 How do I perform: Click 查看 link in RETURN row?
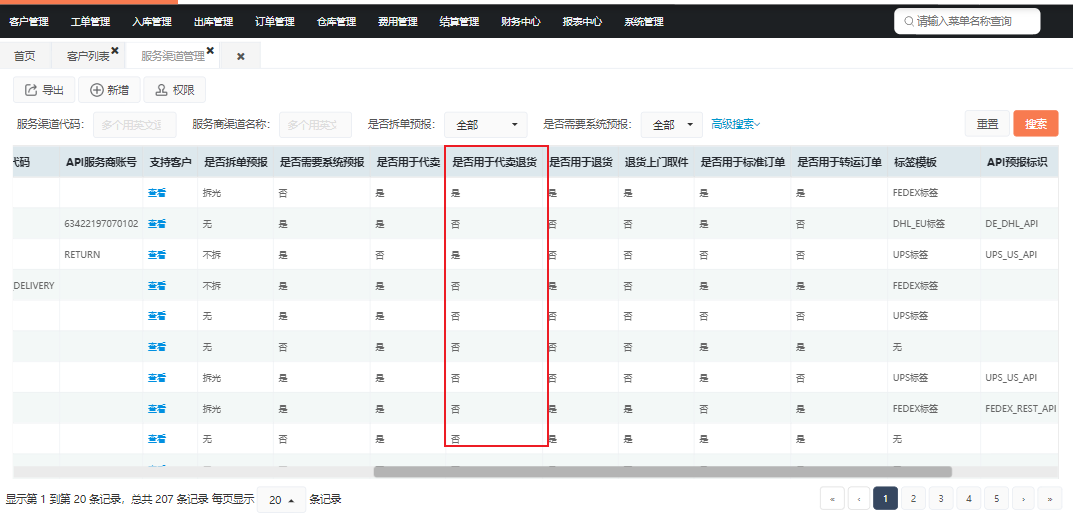click(x=157, y=254)
